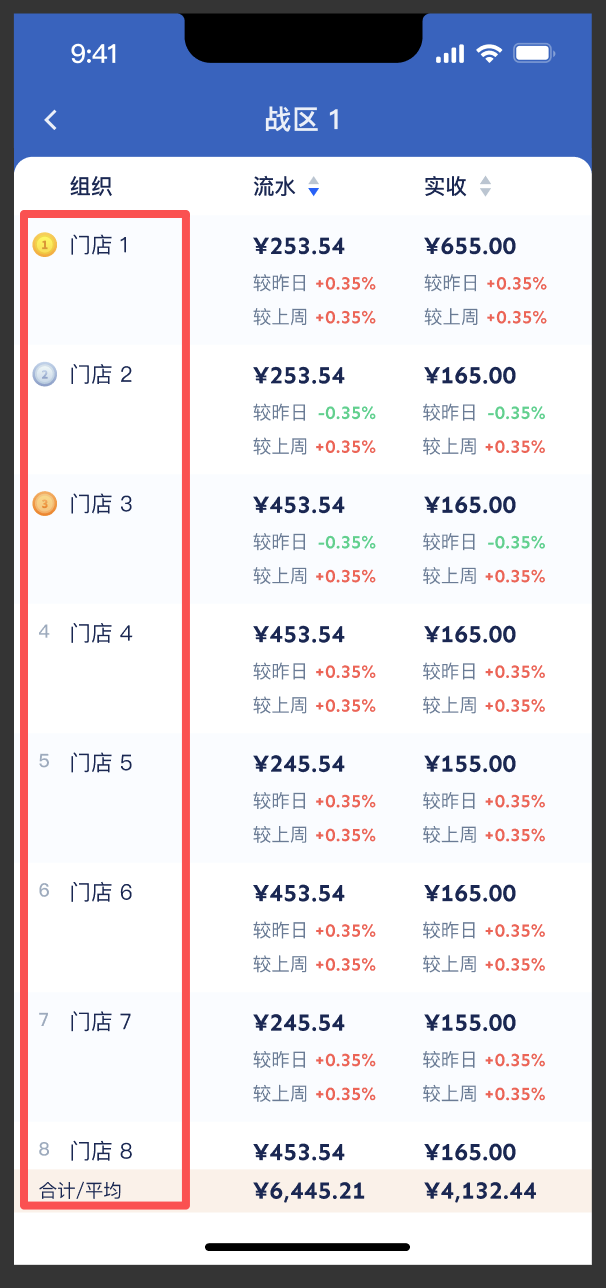
Task: Sort by 流水 using sort arrows
Action: [x=313, y=187]
